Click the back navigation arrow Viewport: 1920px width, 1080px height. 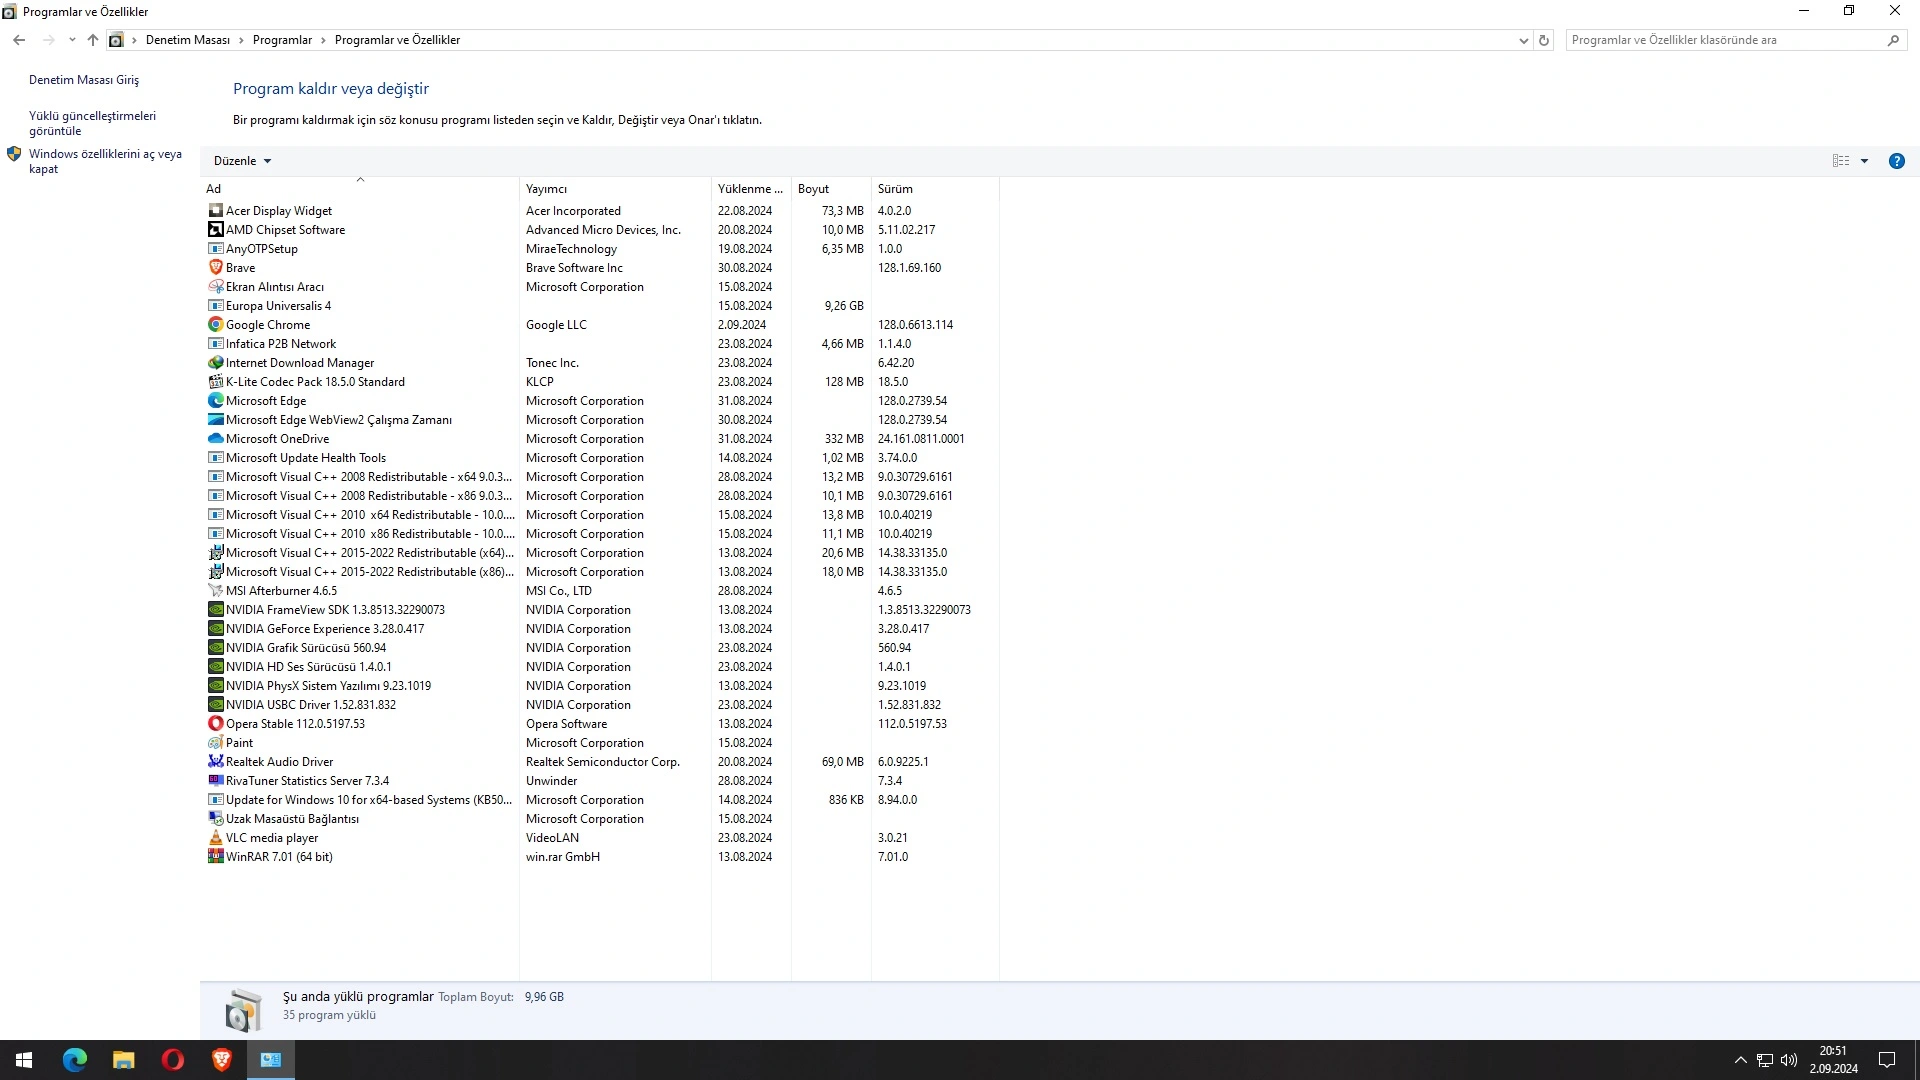(x=19, y=40)
